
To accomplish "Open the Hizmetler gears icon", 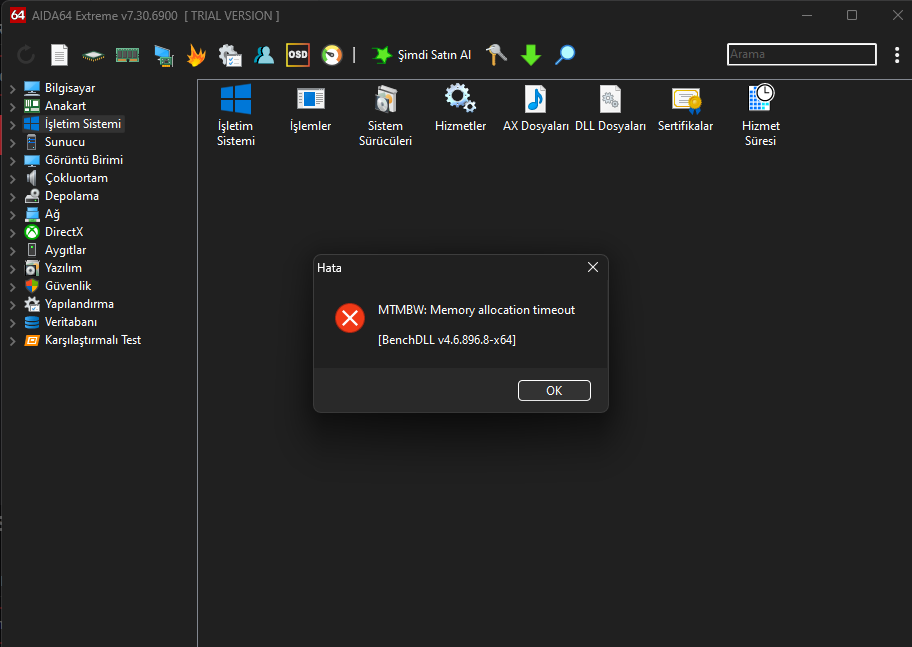I will 460,98.
